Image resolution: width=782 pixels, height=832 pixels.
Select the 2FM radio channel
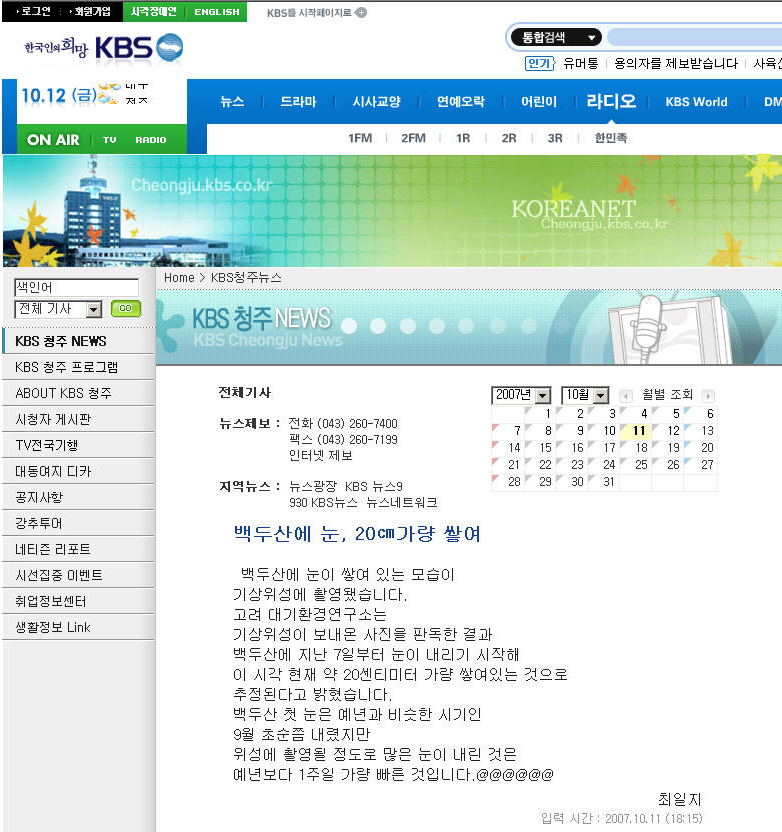(x=413, y=138)
